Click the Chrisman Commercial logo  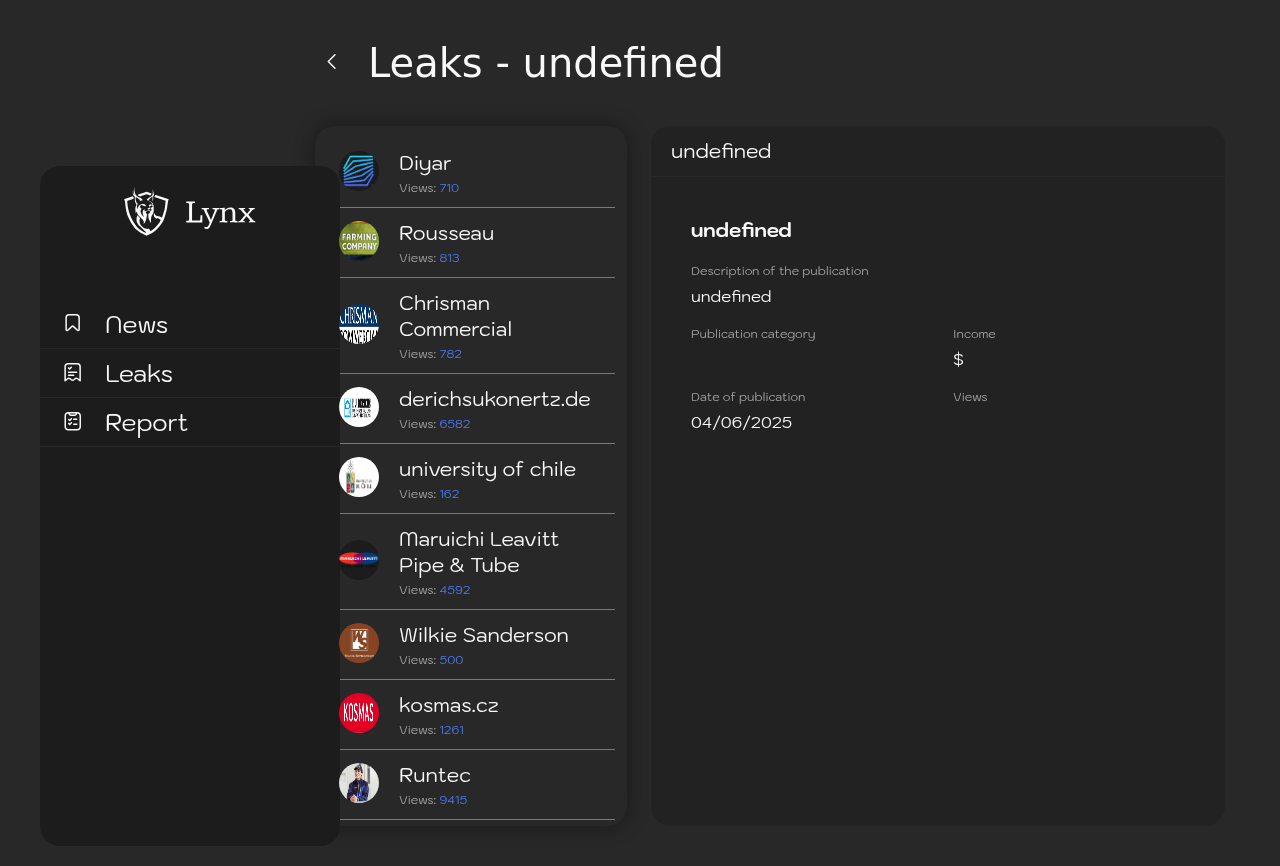[359, 324]
